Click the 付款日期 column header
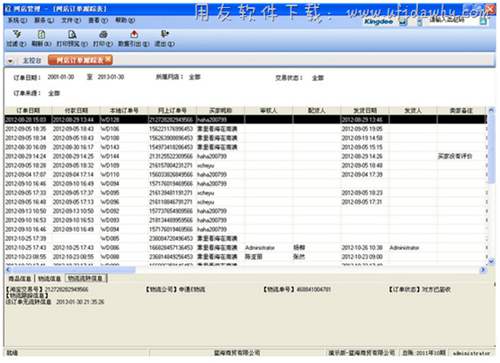 pyautogui.click(x=76, y=110)
